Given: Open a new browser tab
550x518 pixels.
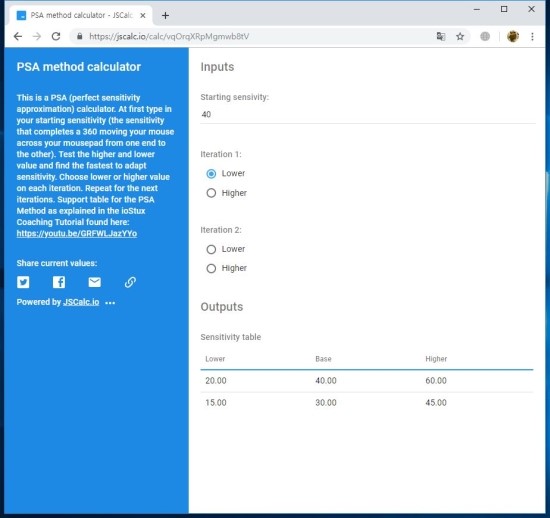Looking at the screenshot, I should [x=165, y=15].
